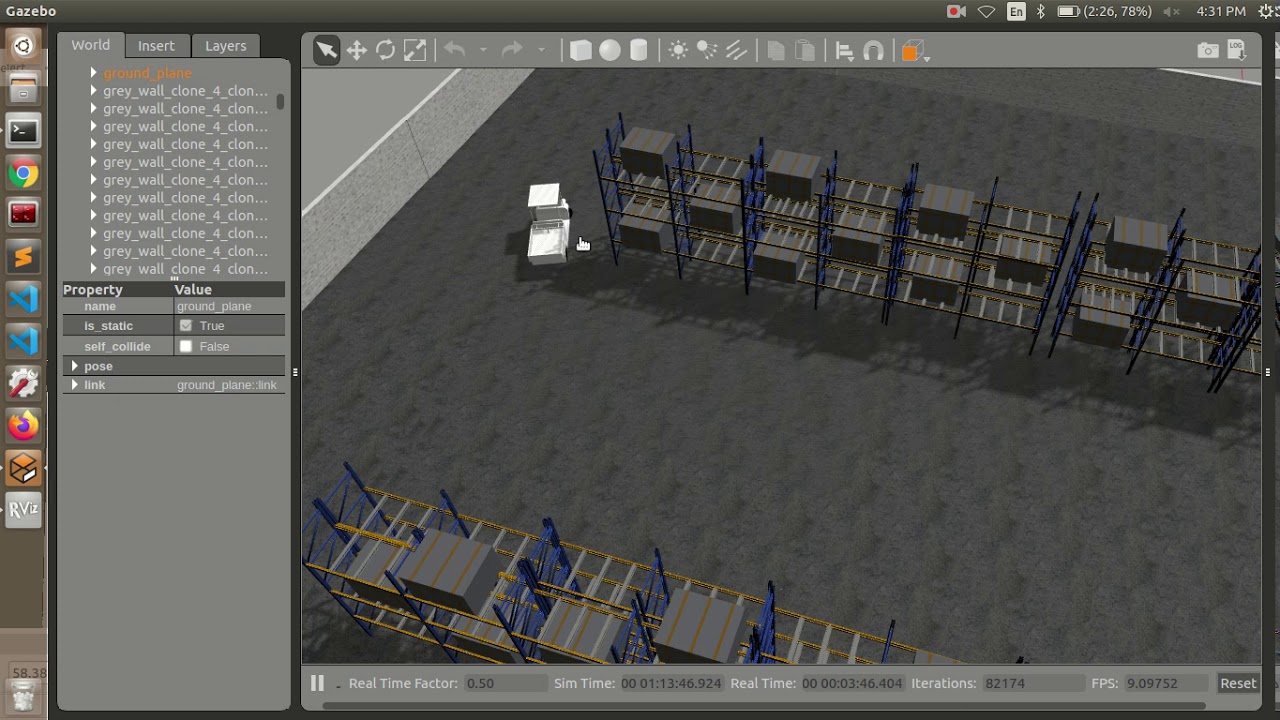Open Terminal from the Ubuntu dock

pos(23,131)
